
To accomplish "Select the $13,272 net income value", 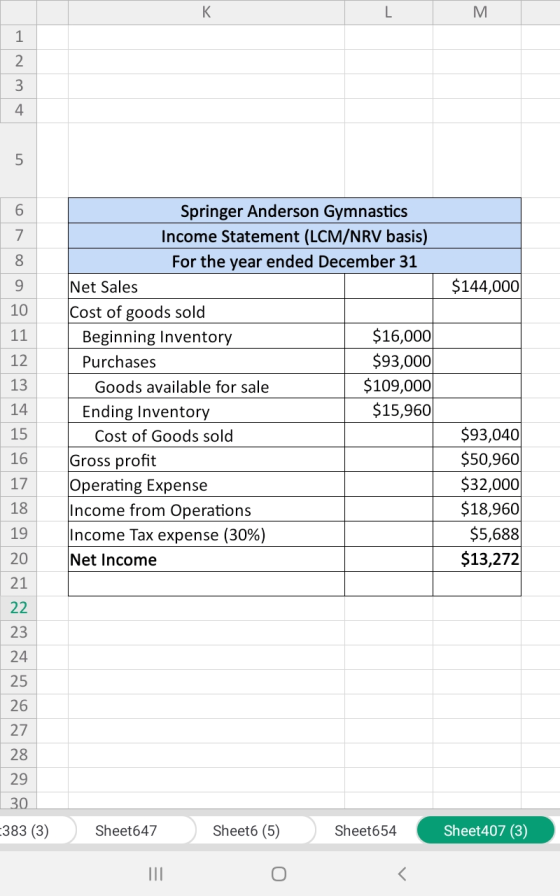I will (x=477, y=559).
